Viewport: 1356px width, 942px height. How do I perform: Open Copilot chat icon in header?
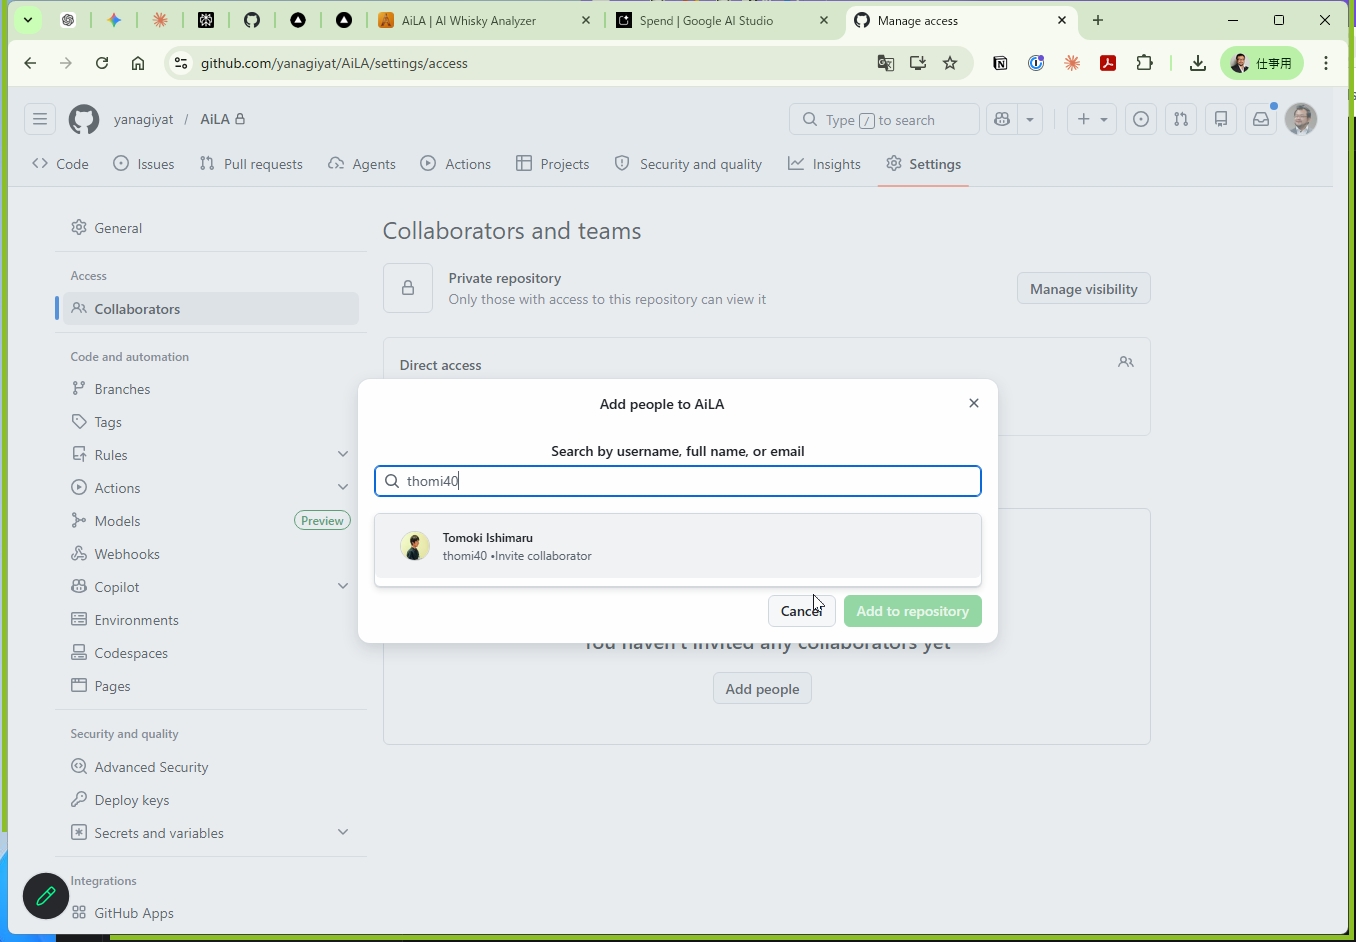(1002, 120)
